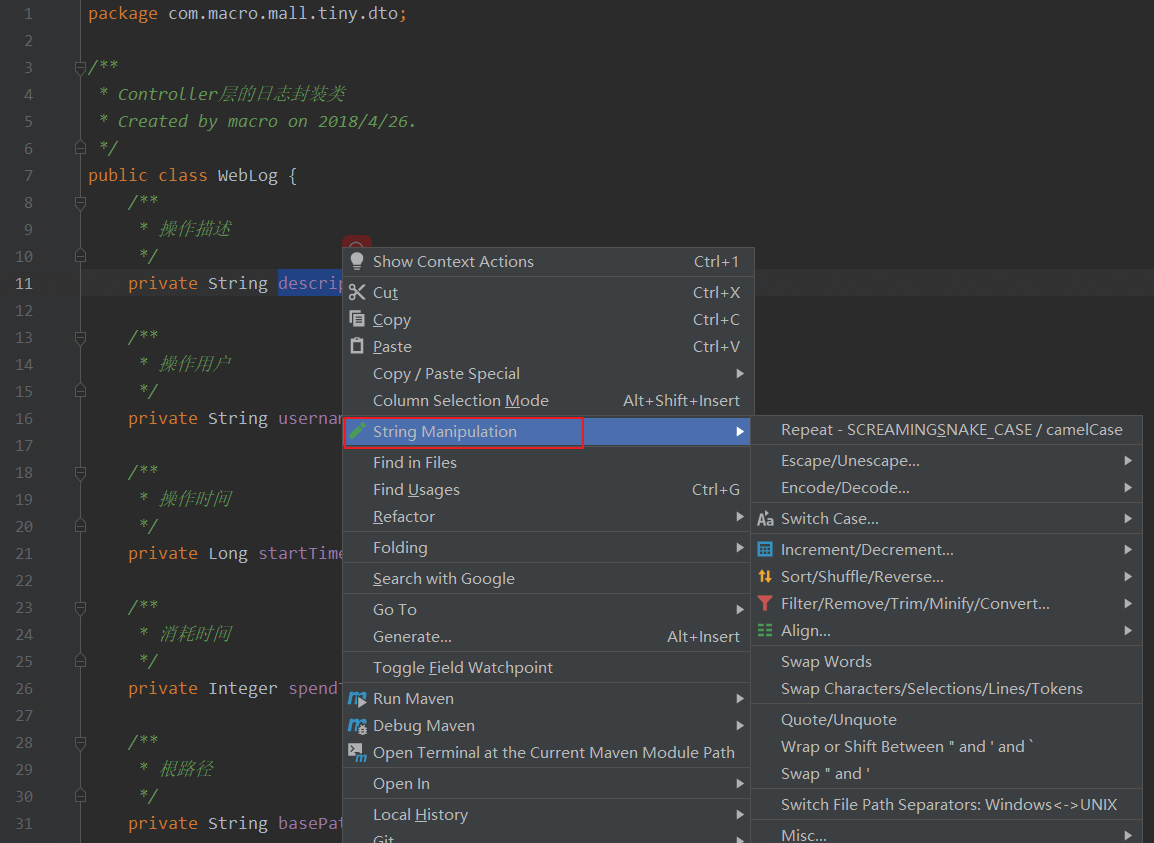Open the String Manipulation menu item
Viewport: 1154px width, 843px height.
click(548, 431)
